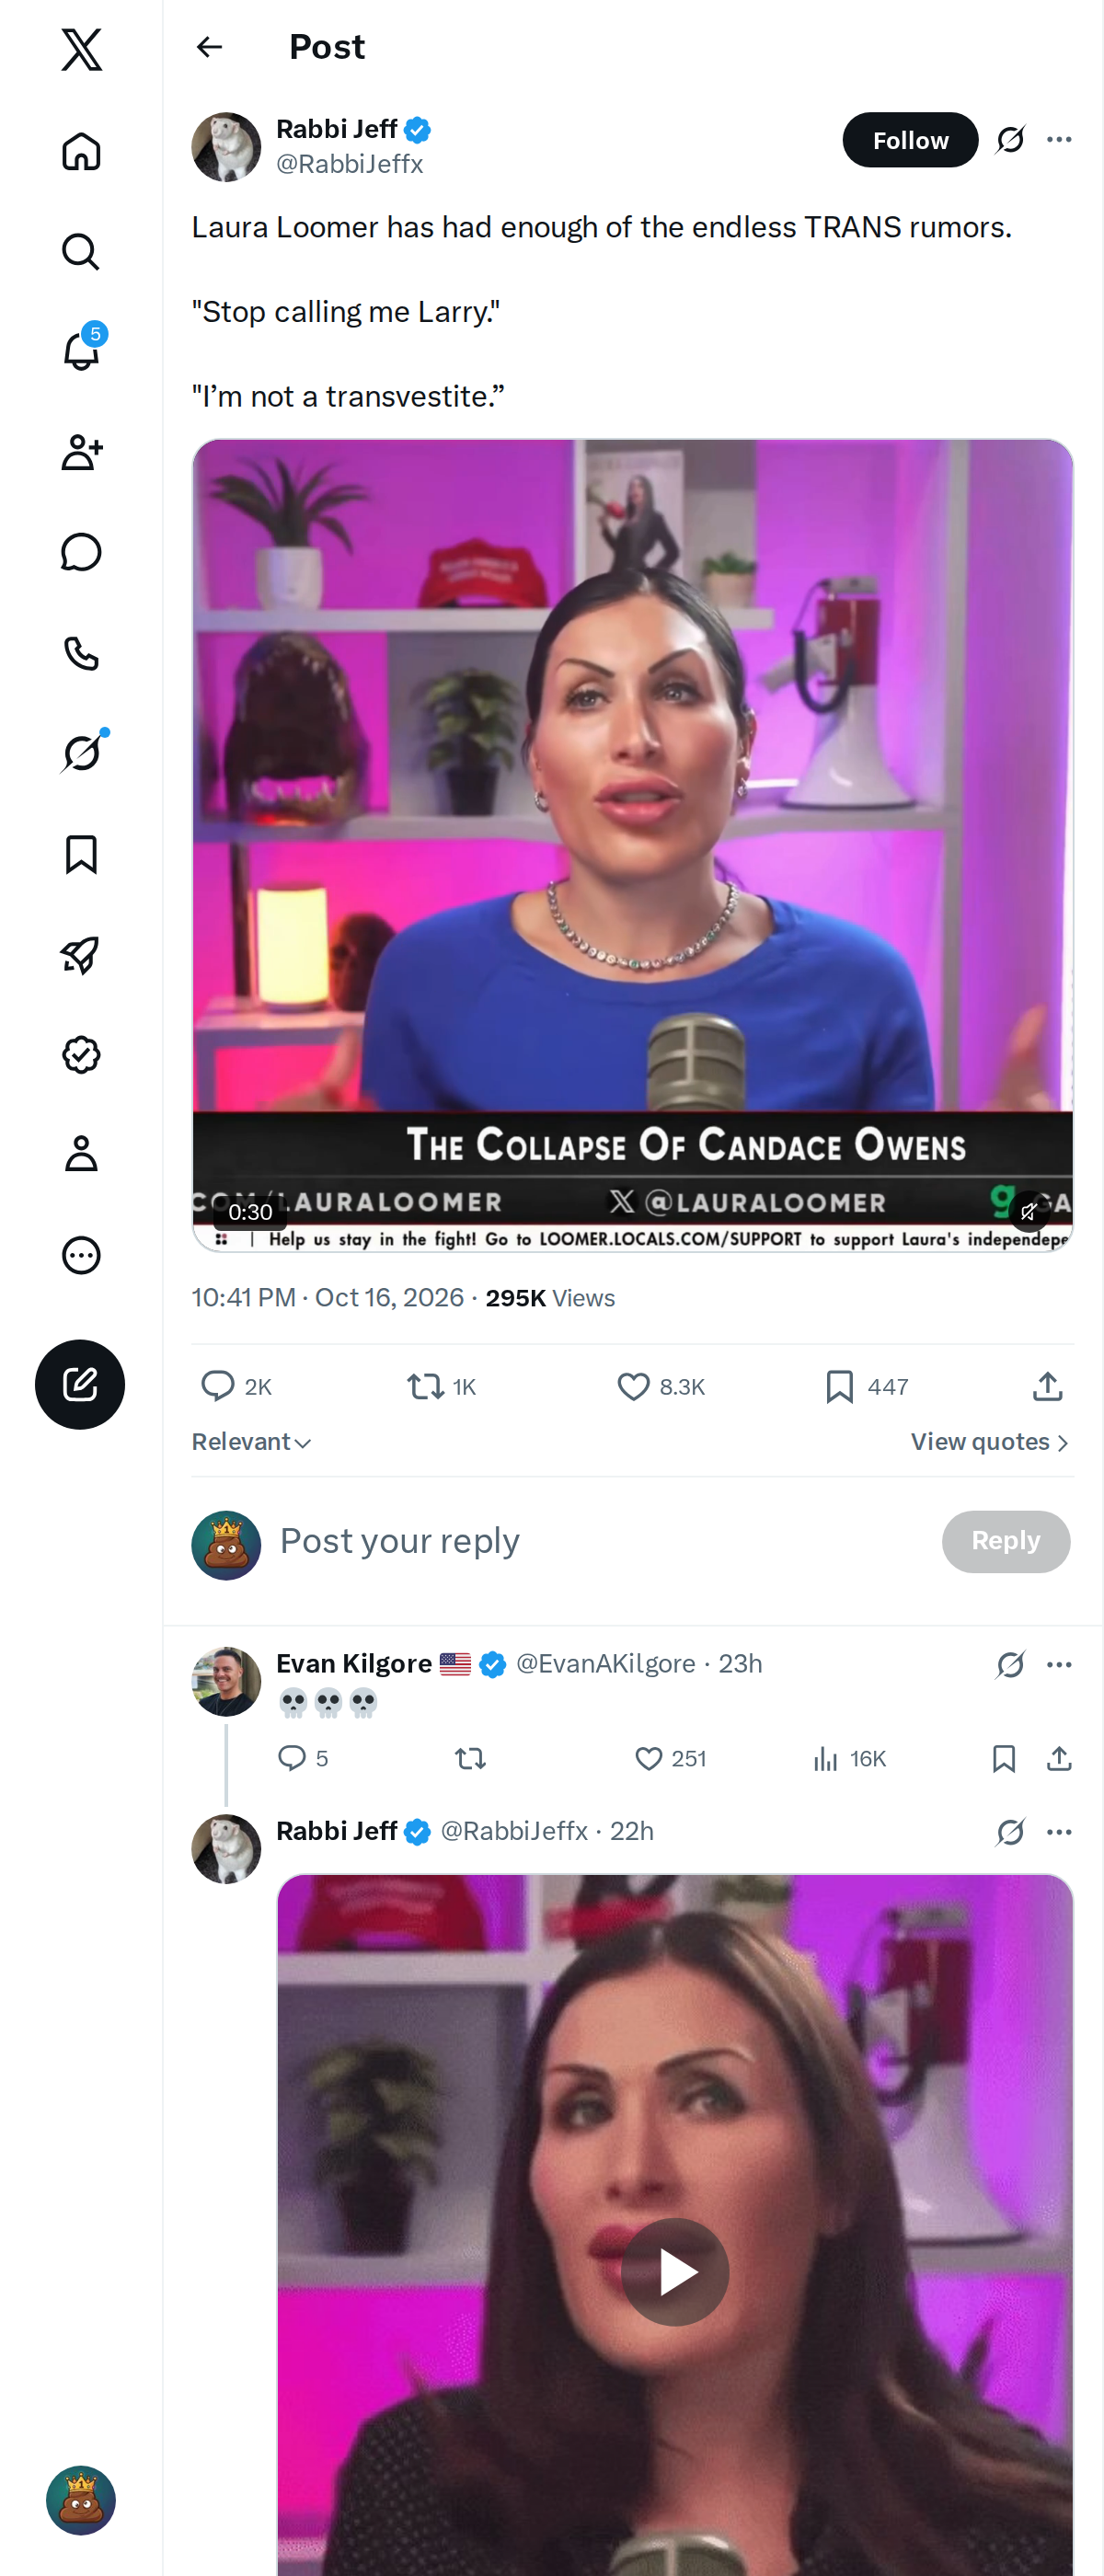Open the sidebar More circle menu

pyautogui.click(x=81, y=1255)
